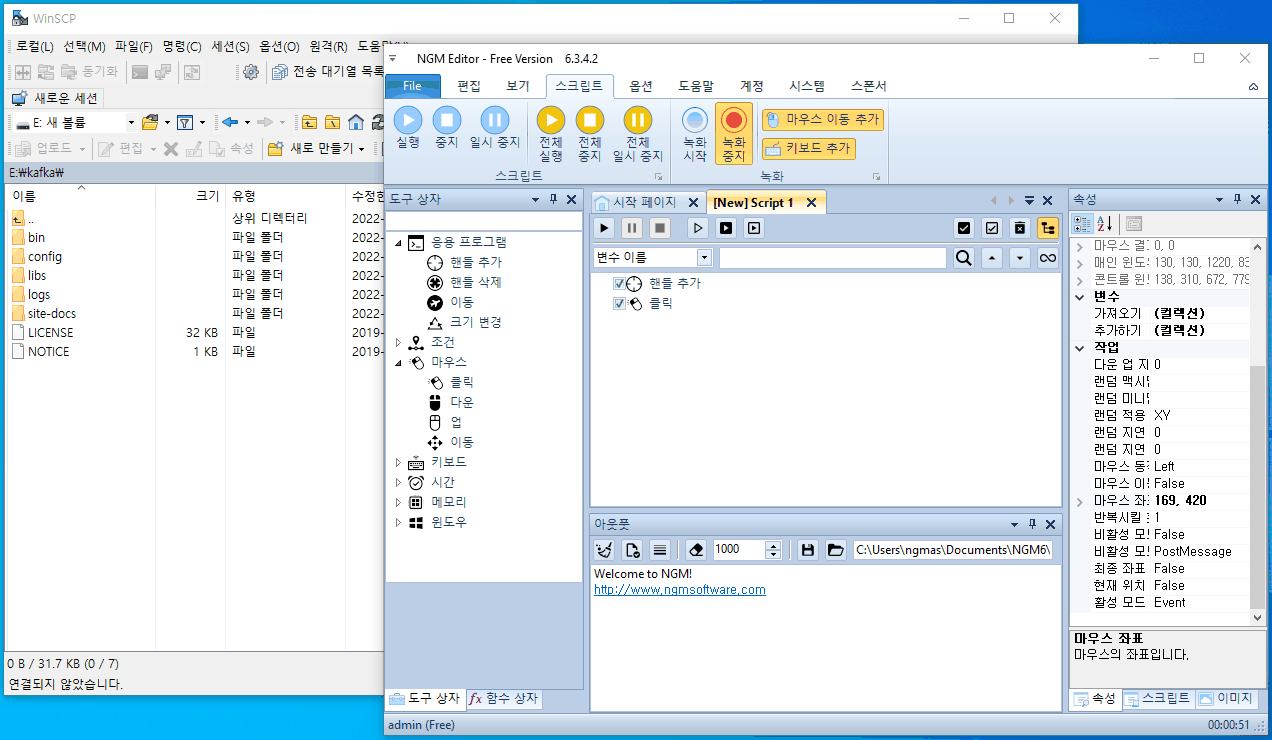1272x740 pixels.
Task: Click the 전체 일시 중지 ribbon button
Action: pos(638,134)
